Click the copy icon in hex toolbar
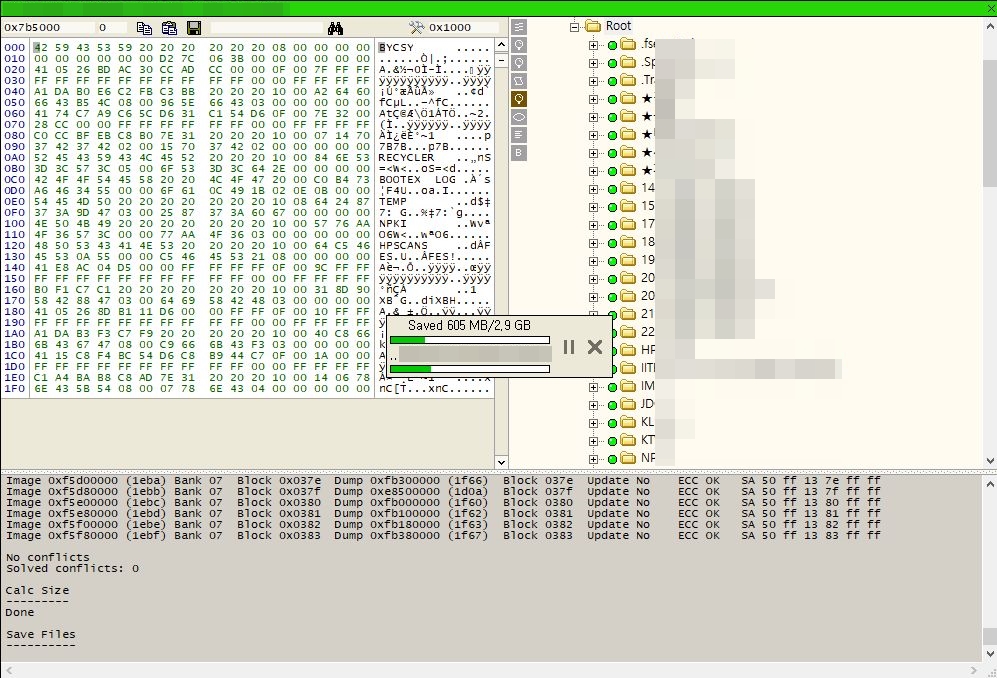The image size is (997, 678). click(x=145, y=28)
